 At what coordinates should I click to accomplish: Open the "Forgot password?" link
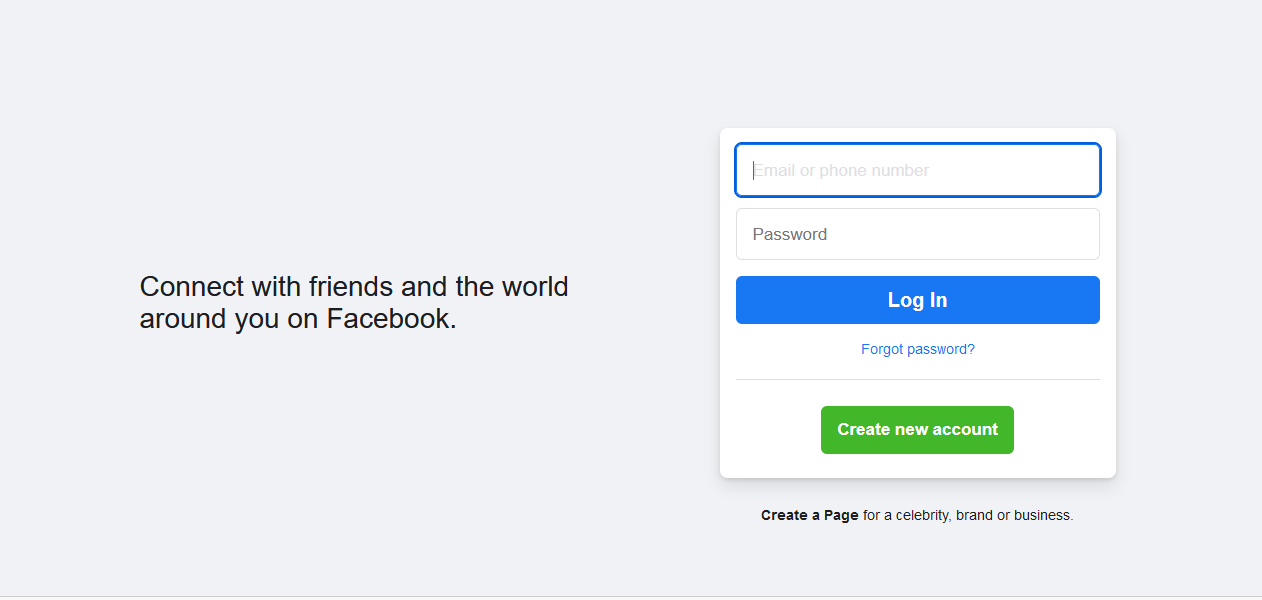click(x=917, y=349)
